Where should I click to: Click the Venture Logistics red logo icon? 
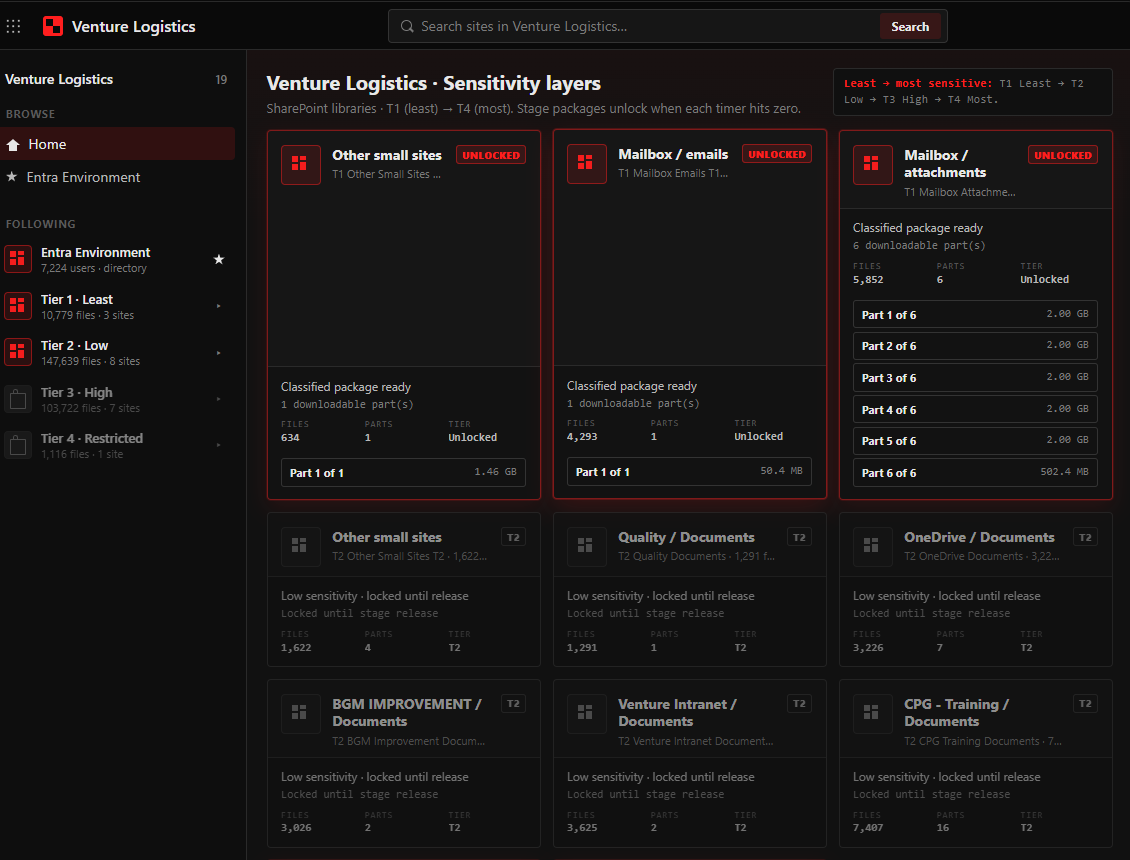coord(53,27)
